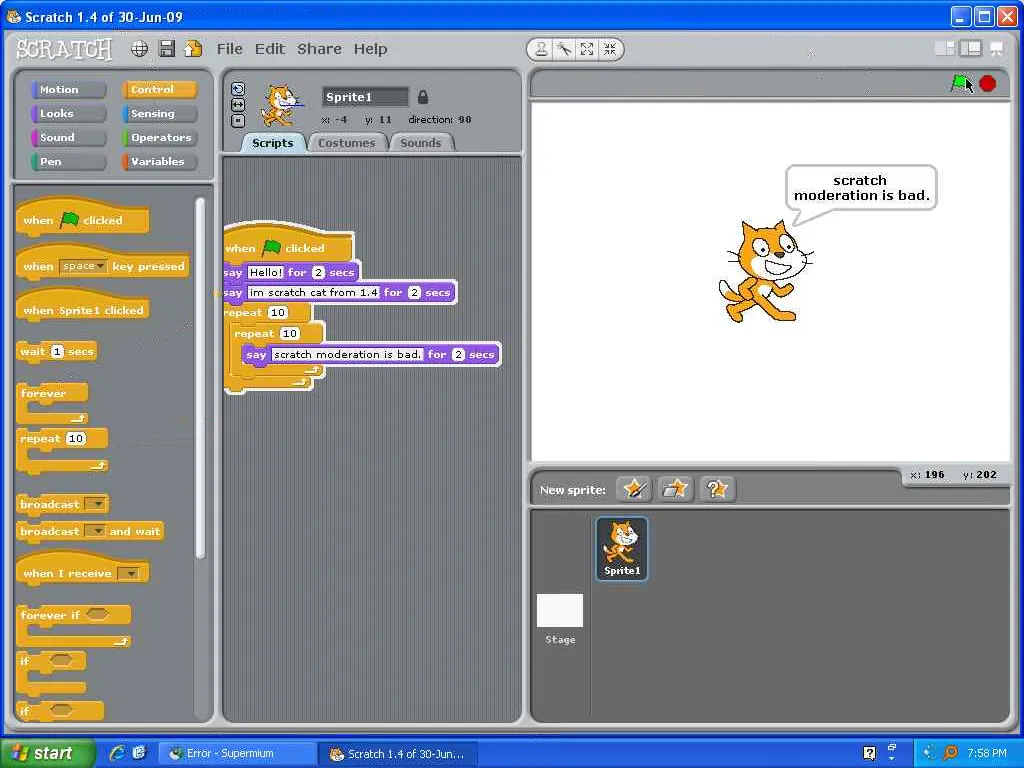Viewport: 1024px width, 768px height.
Task: Switch to small stage view mode
Action: coord(944,48)
